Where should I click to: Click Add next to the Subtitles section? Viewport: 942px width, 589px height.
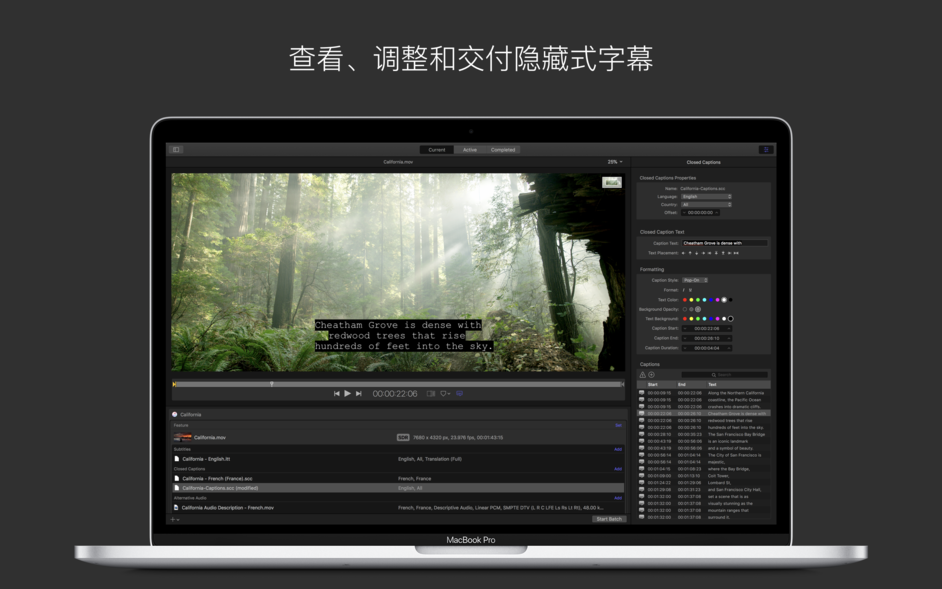(x=618, y=448)
